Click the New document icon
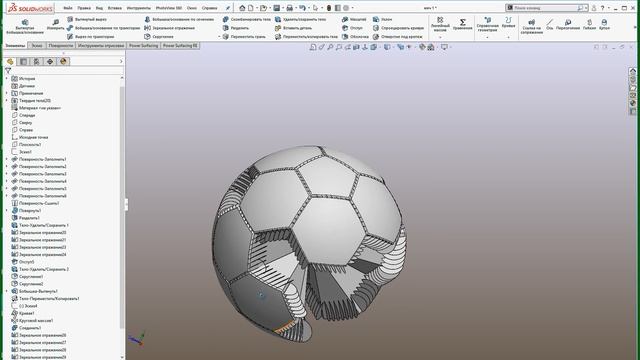 point(251,8)
